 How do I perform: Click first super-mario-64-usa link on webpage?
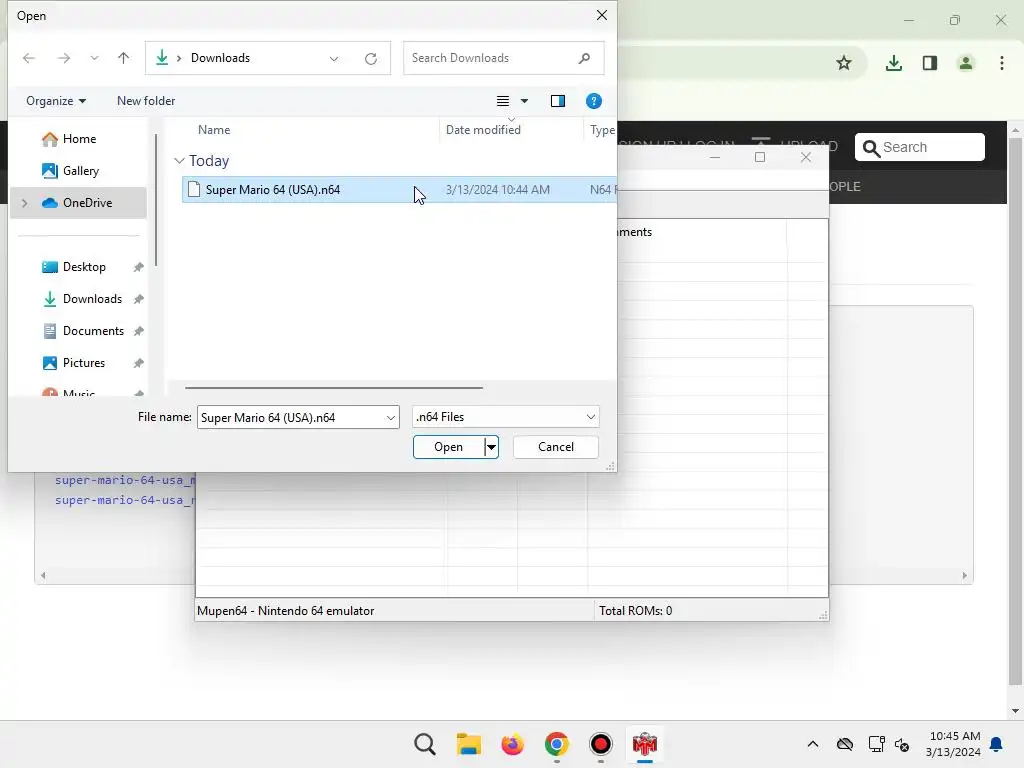(x=124, y=480)
